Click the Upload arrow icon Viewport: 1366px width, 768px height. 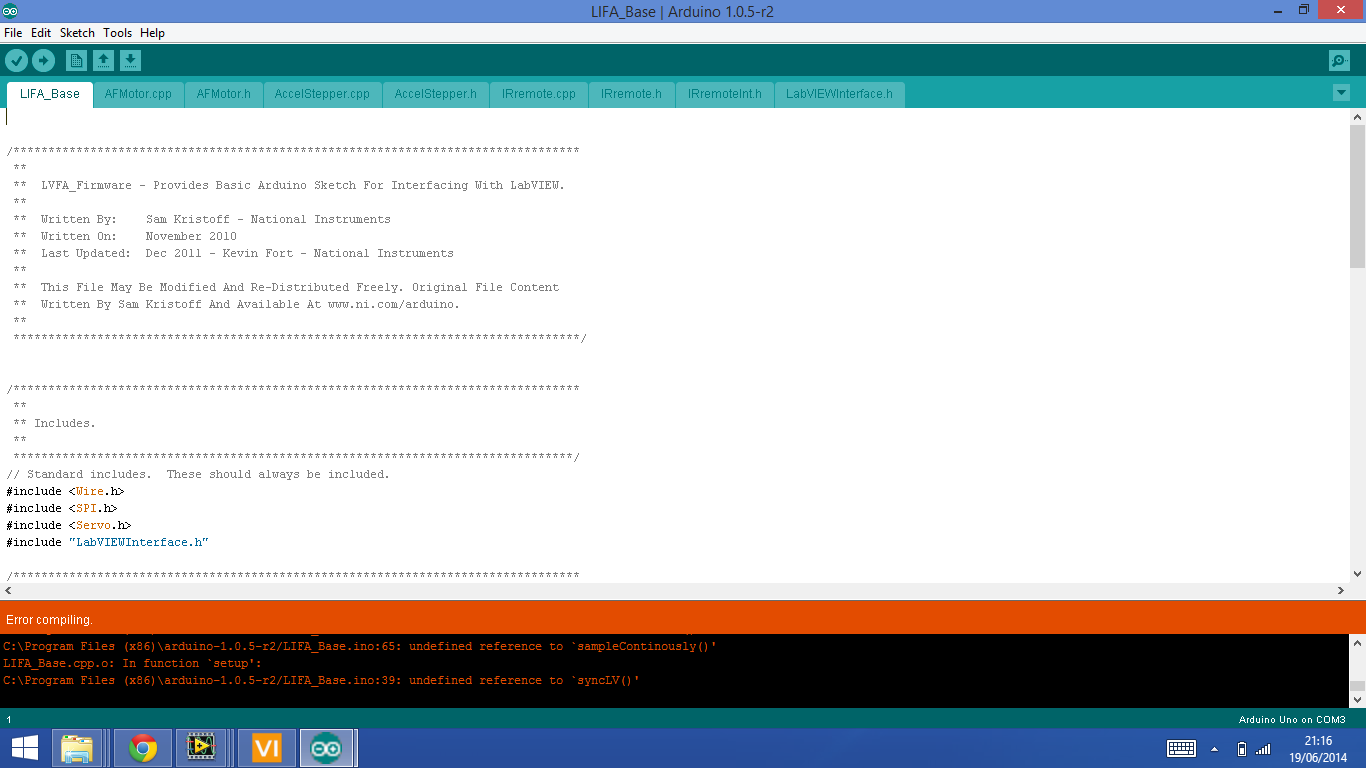click(x=43, y=61)
